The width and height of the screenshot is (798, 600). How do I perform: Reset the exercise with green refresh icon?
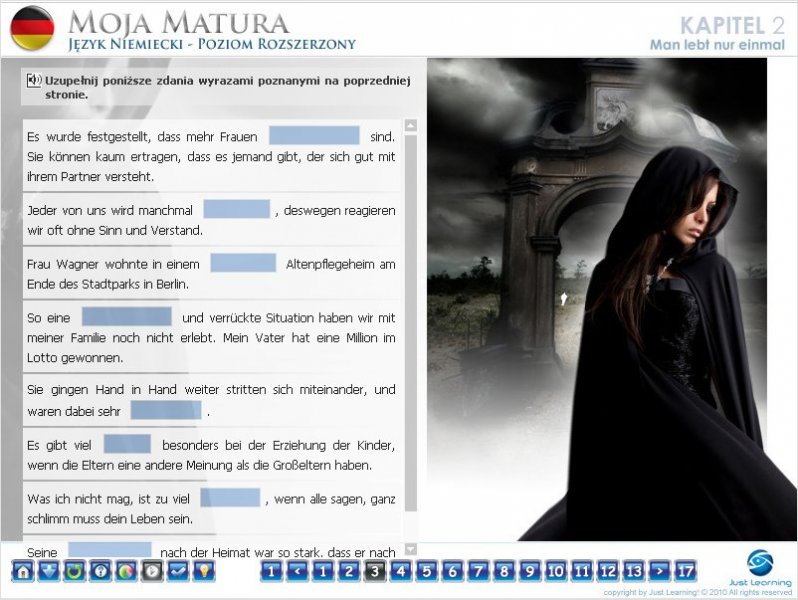pos(75,571)
